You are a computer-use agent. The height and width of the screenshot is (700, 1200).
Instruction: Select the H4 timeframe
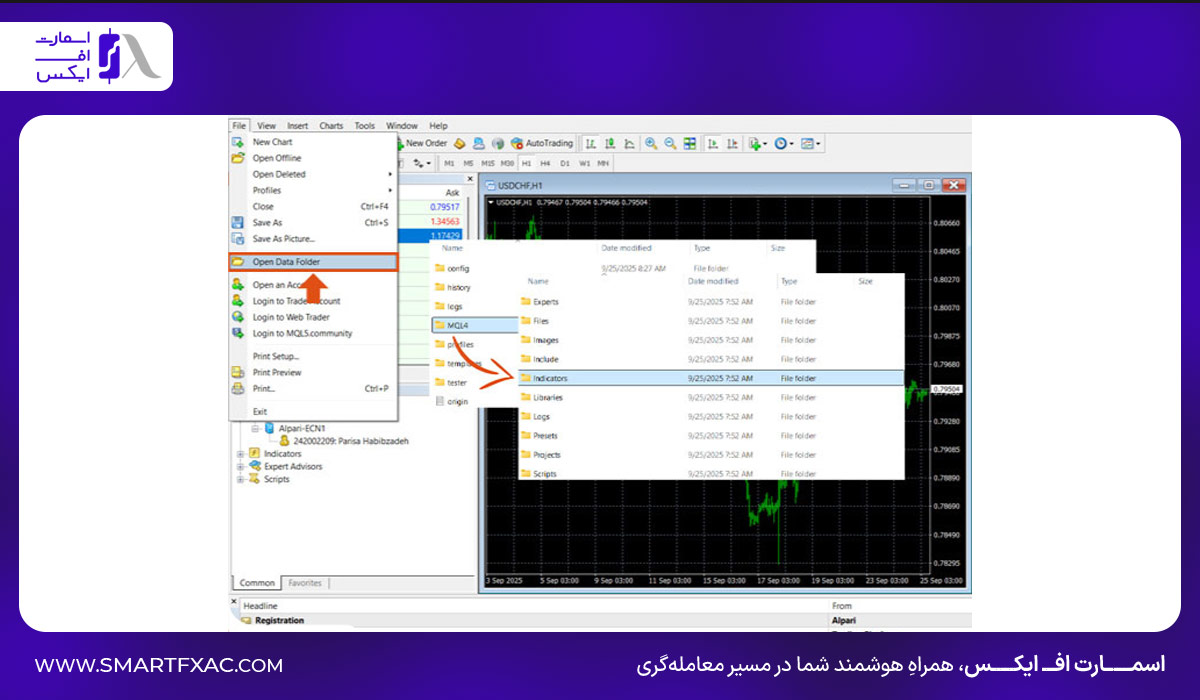coord(545,164)
